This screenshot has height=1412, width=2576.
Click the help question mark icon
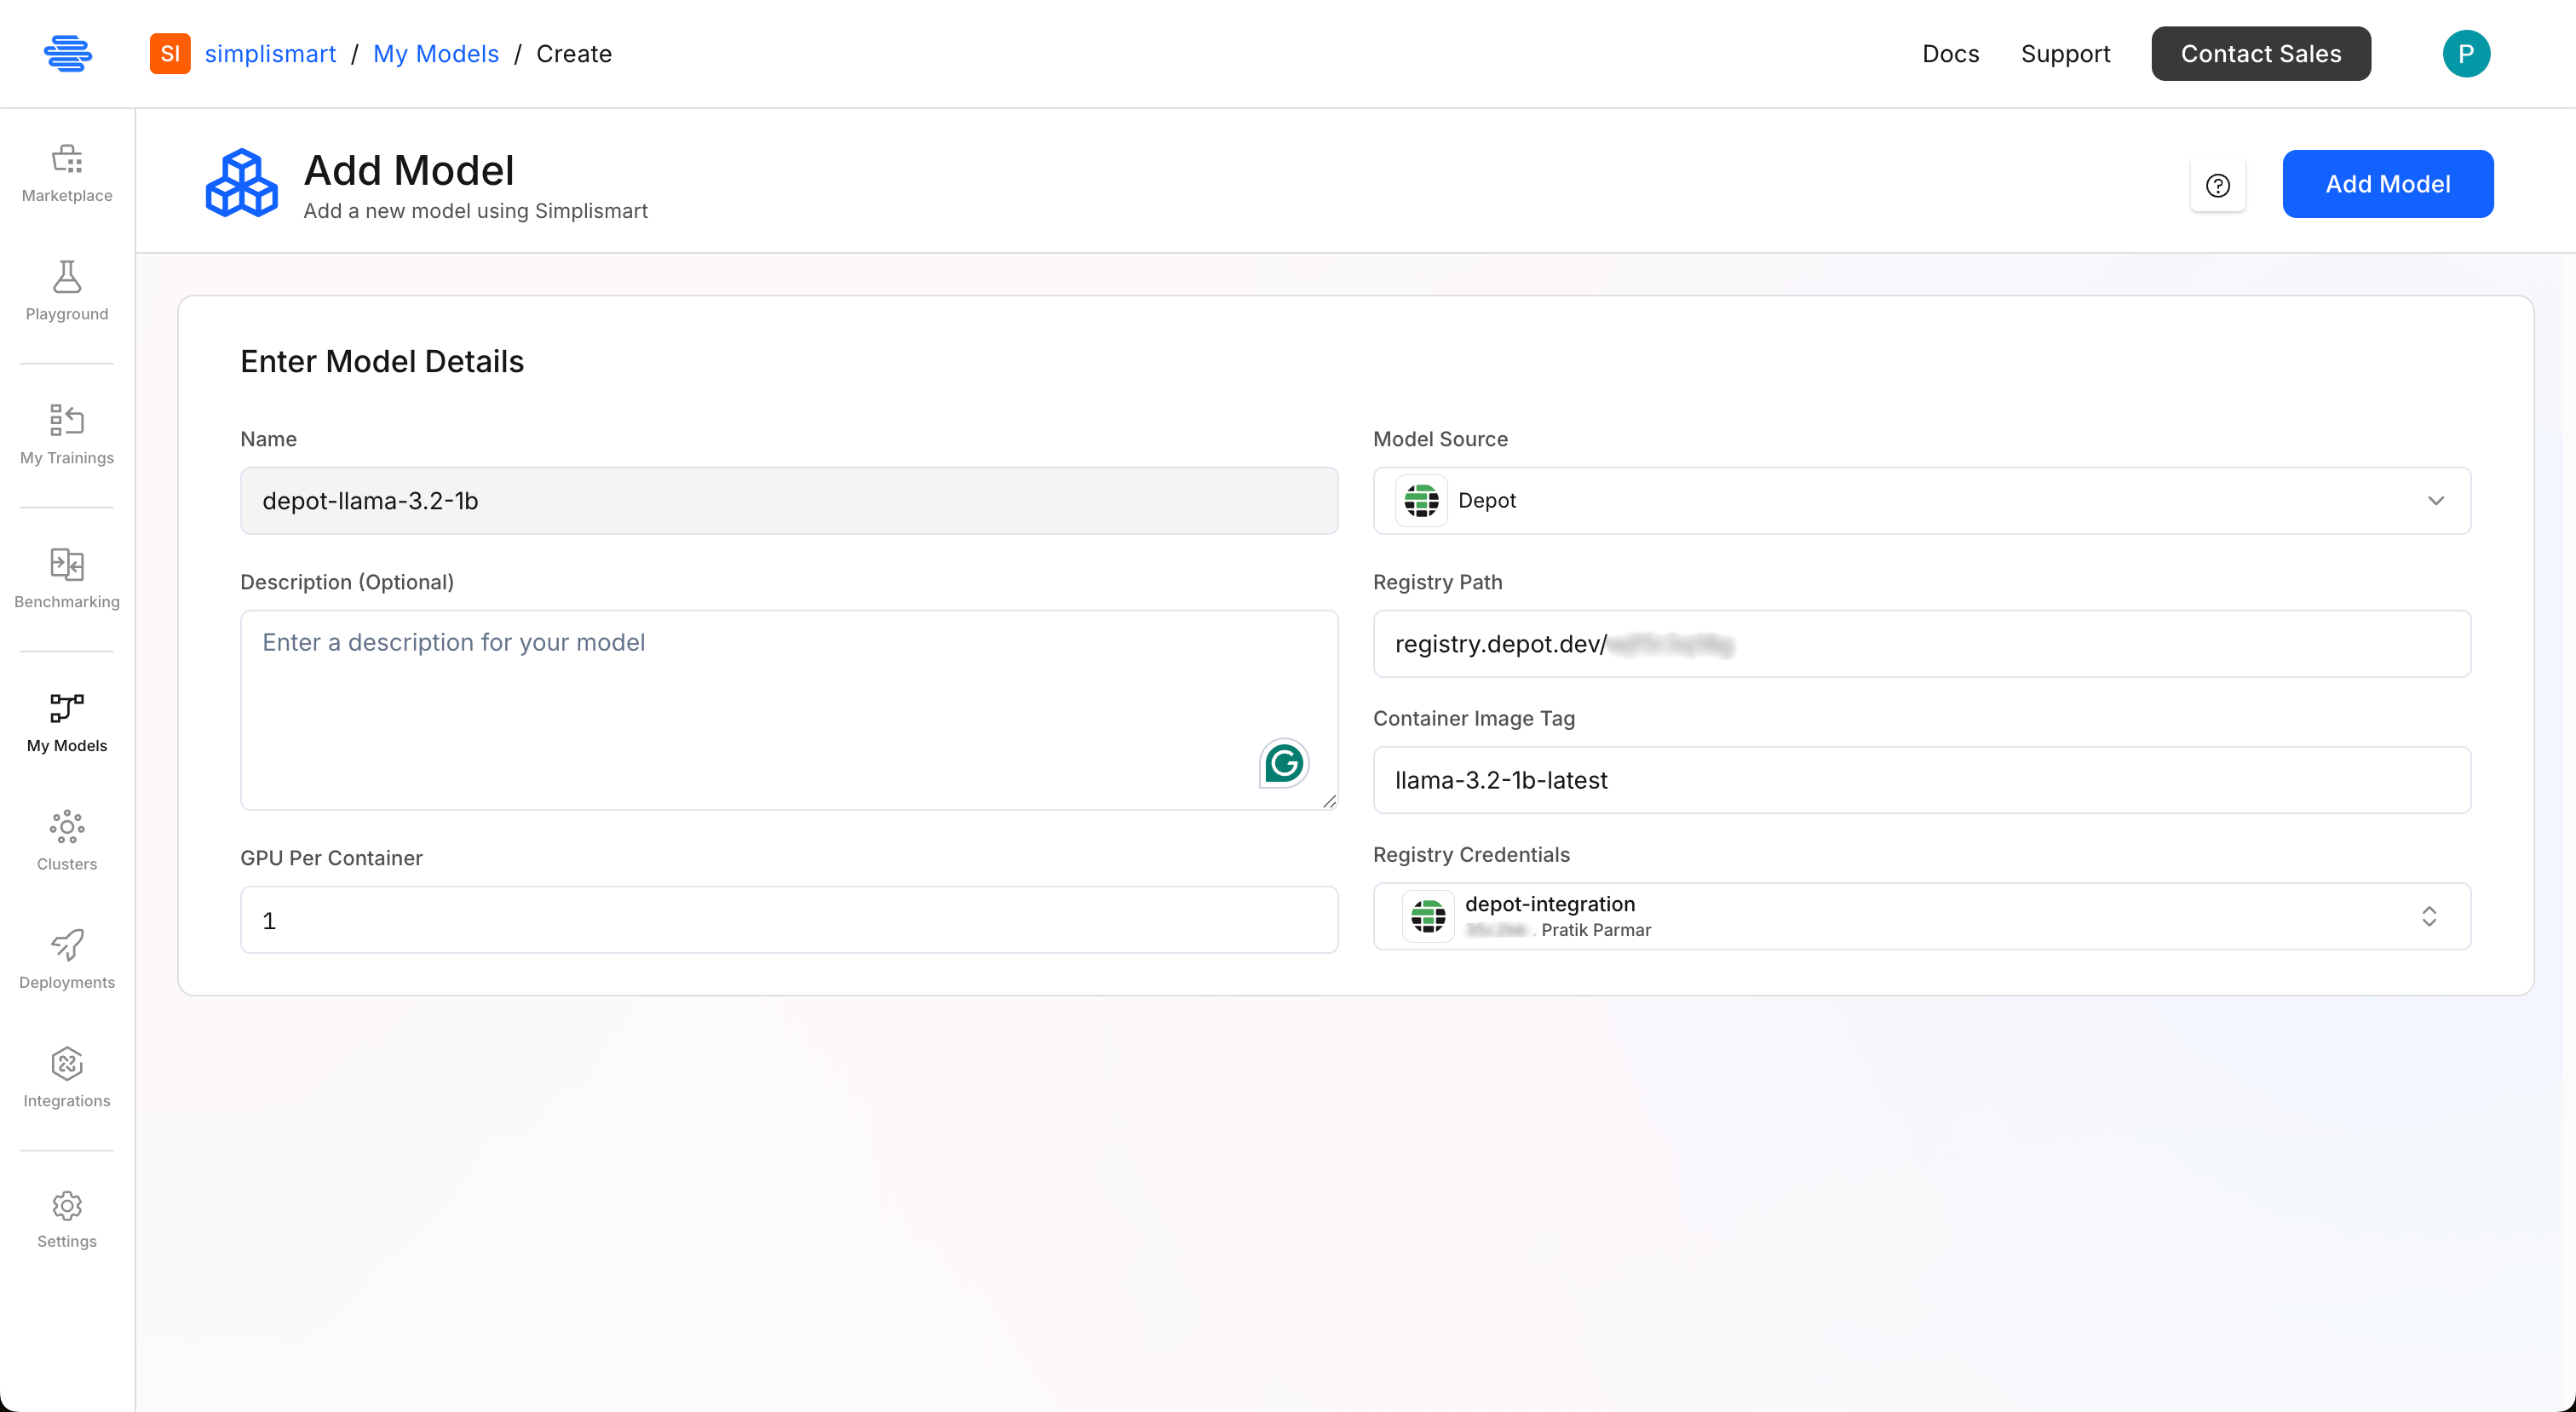click(x=2217, y=185)
